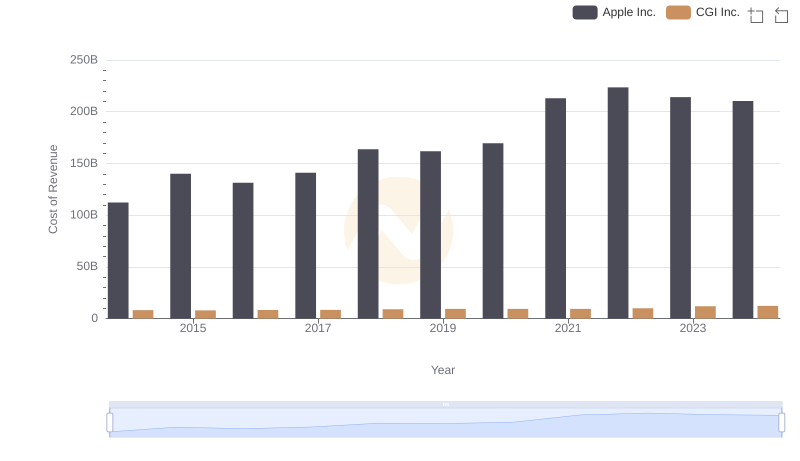Viewport: 800px width, 461px height.
Task: Click the Cost of Revenue axis title
Action: click(x=53, y=189)
